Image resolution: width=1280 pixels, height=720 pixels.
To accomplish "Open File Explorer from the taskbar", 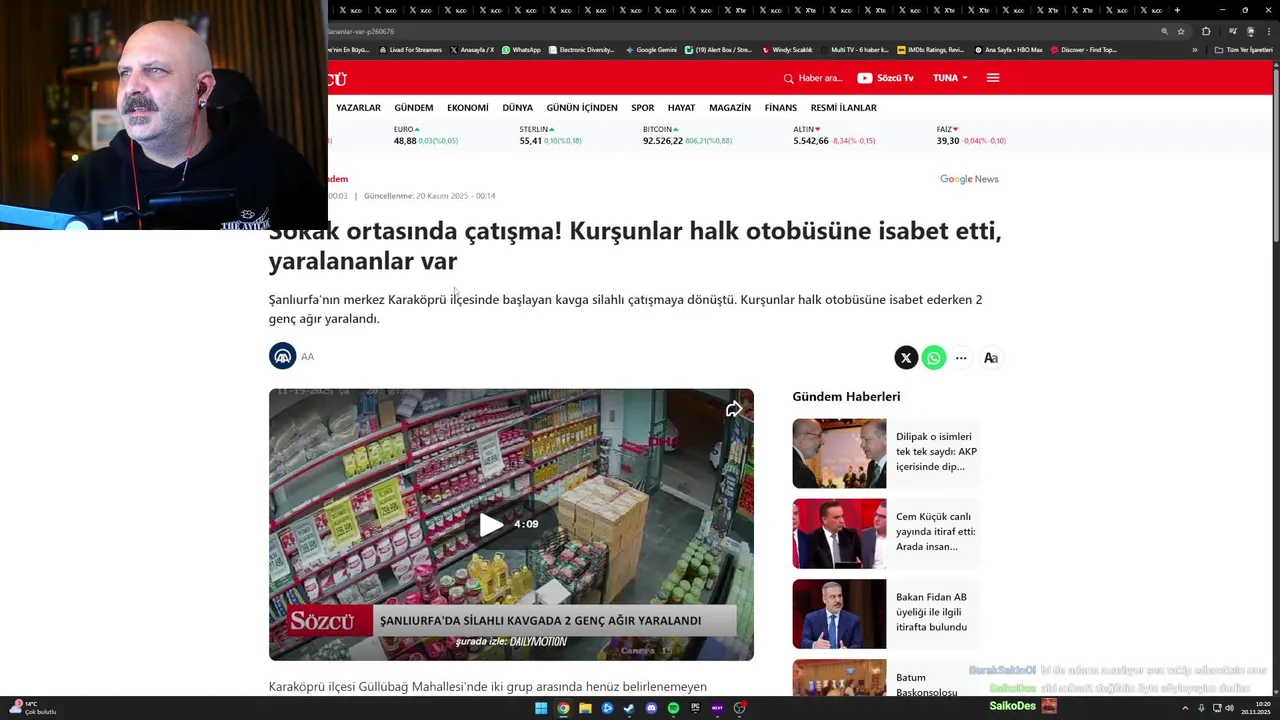I will pyautogui.click(x=585, y=708).
